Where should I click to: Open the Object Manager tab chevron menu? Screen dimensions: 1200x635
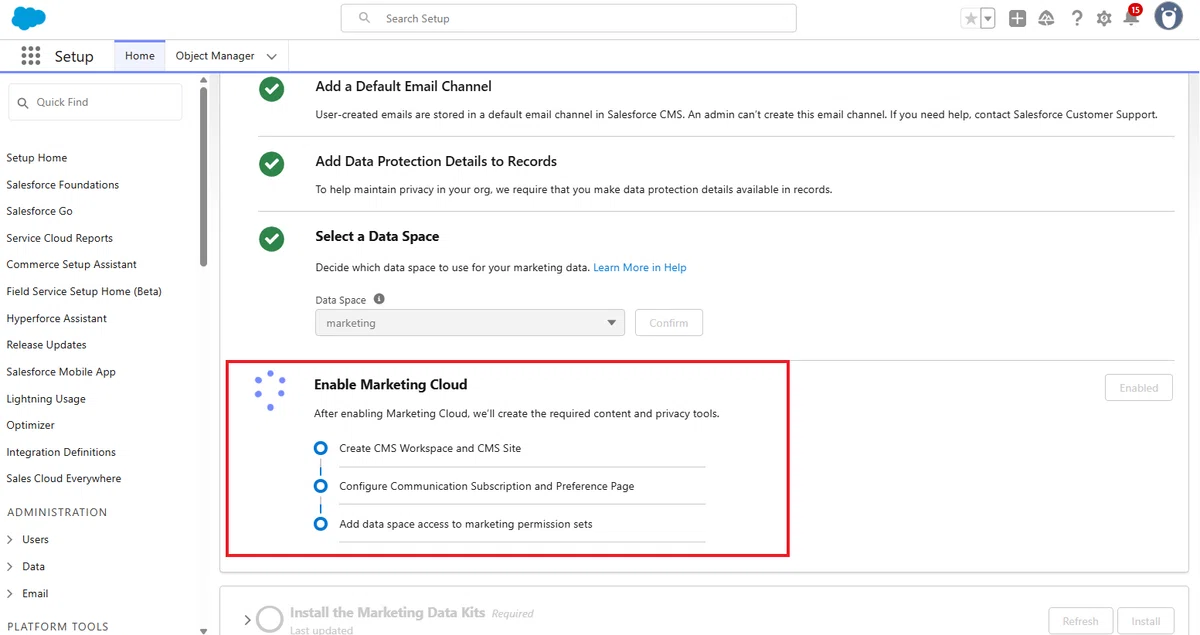coord(272,57)
